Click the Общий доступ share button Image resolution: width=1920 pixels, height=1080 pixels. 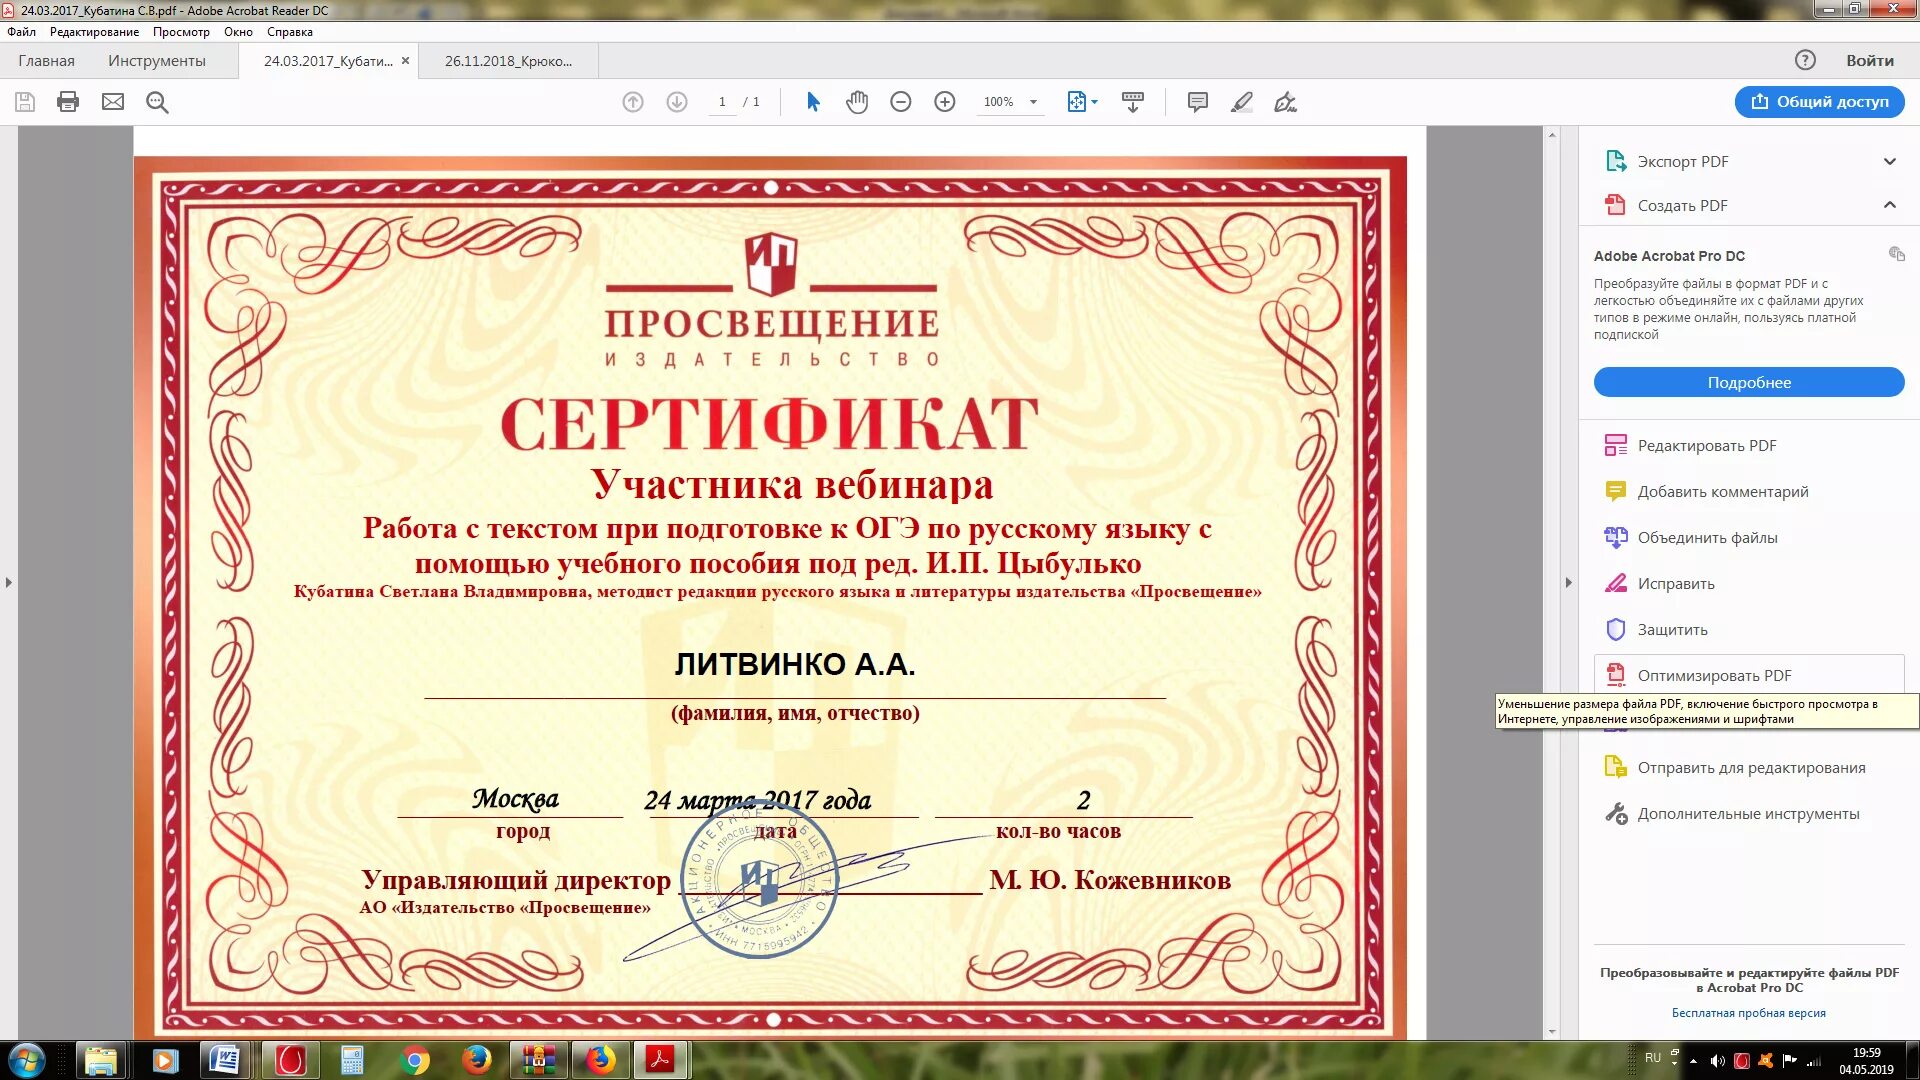point(1819,102)
